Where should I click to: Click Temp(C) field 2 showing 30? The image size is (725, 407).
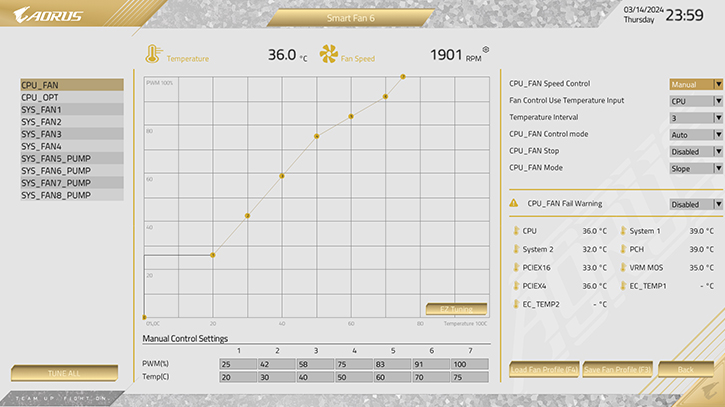pos(276,377)
